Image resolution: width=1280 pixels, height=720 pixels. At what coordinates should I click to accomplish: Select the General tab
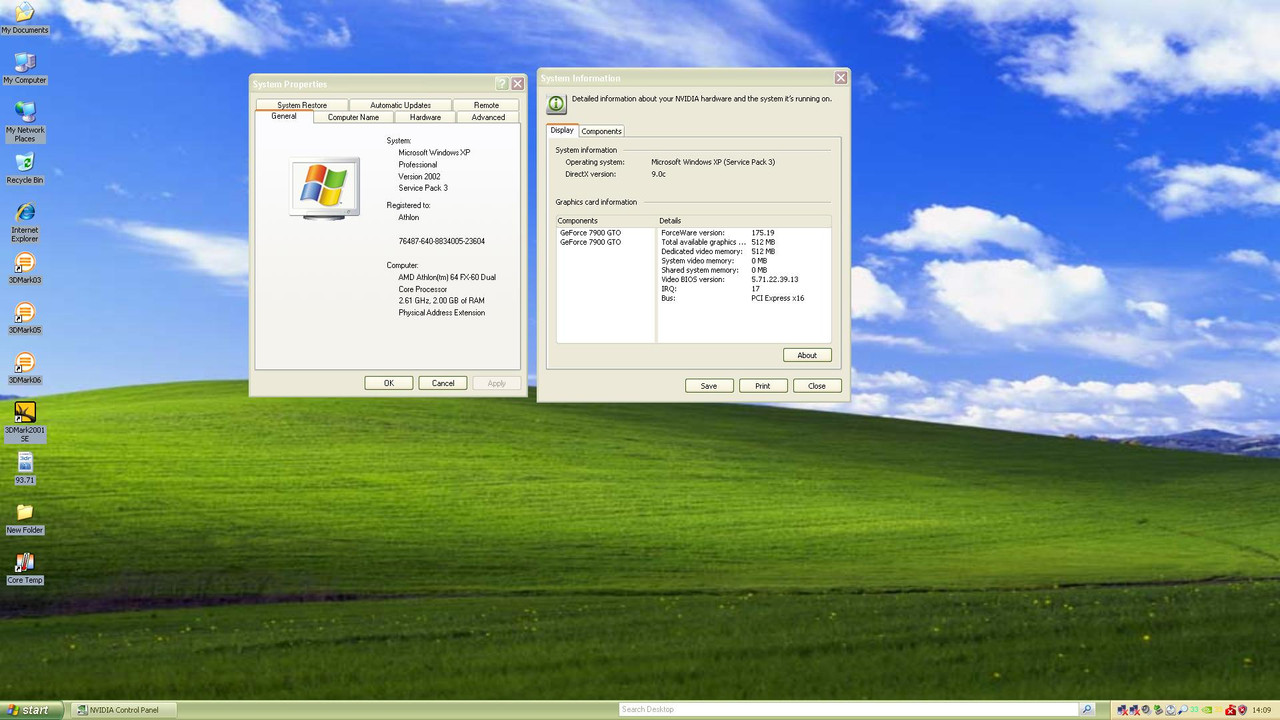(284, 116)
